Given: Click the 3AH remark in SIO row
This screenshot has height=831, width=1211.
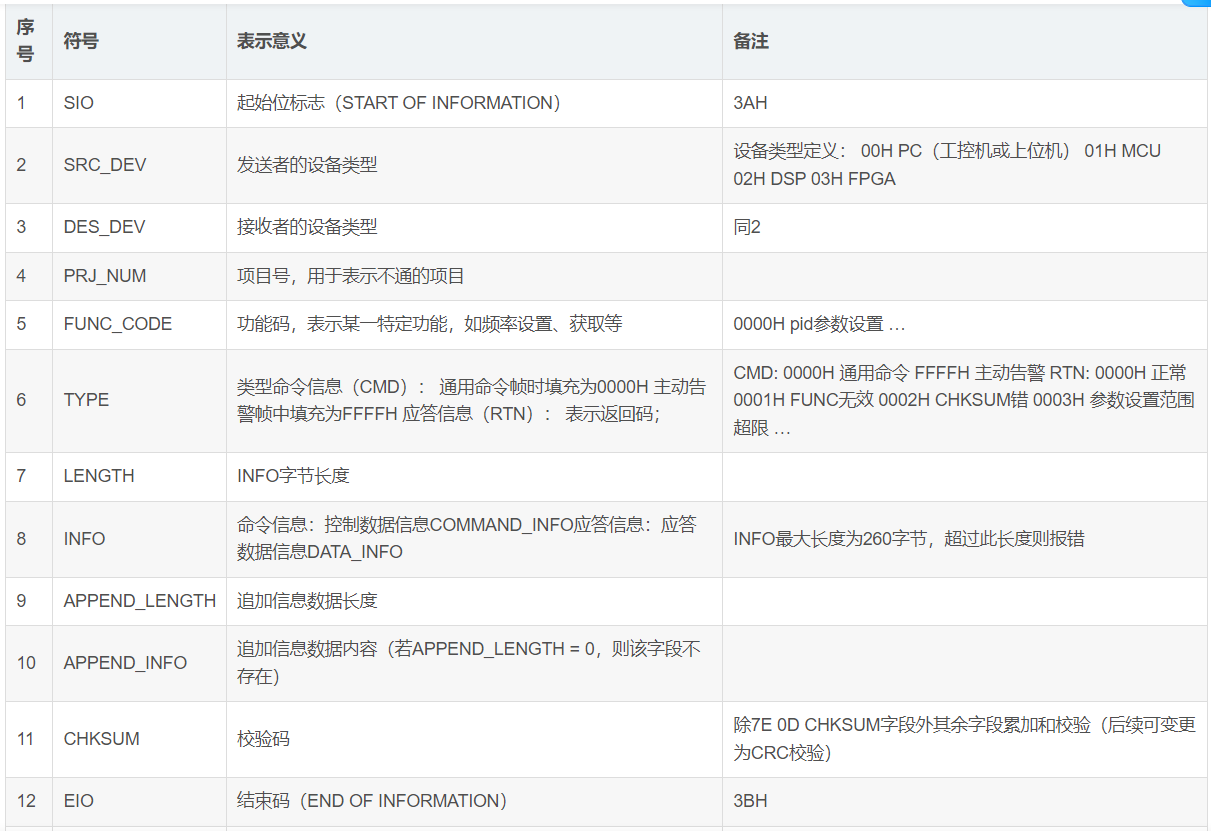Looking at the screenshot, I should tap(750, 103).
